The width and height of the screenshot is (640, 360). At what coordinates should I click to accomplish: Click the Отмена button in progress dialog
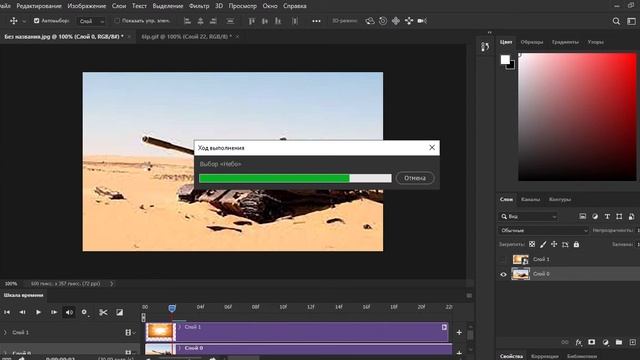click(x=415, y=178)
